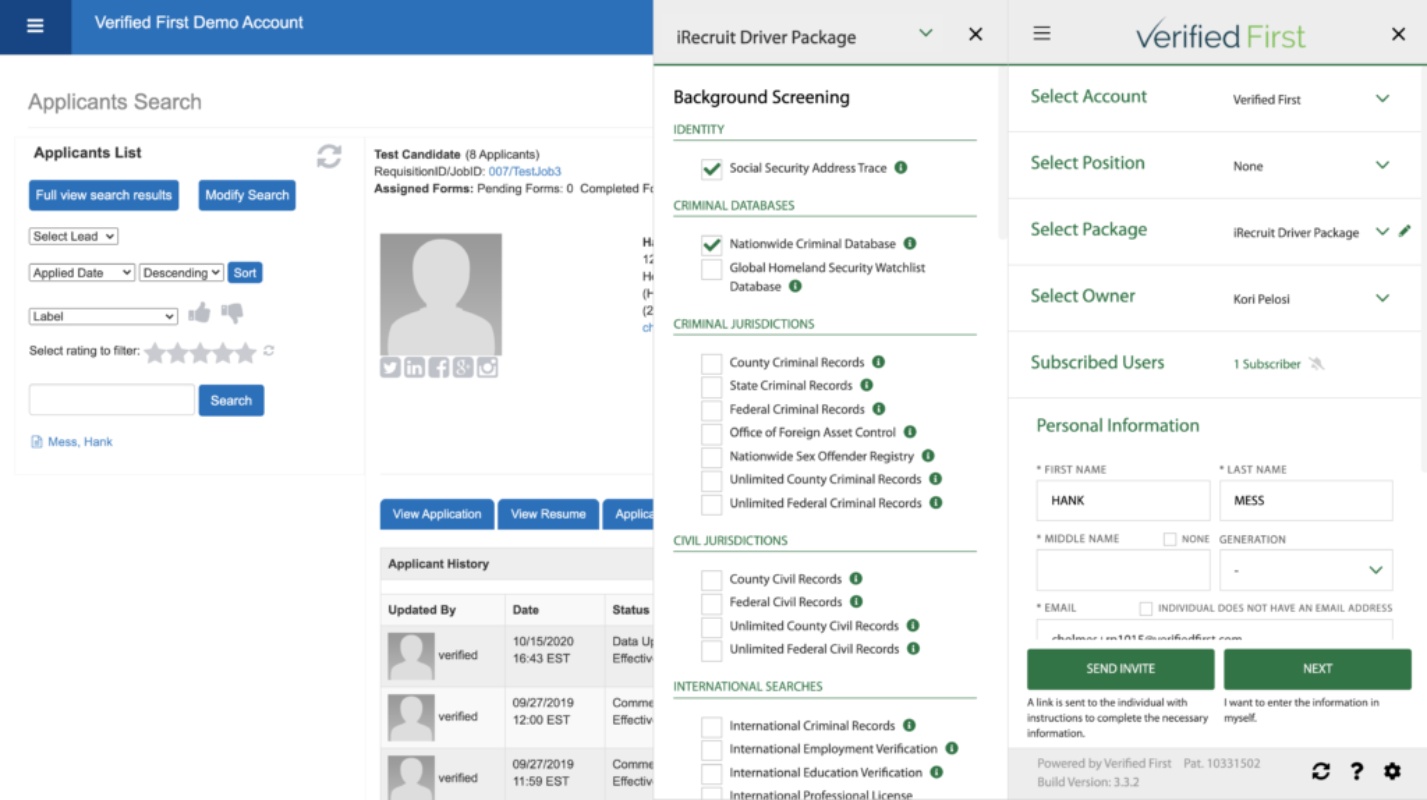1427x800 pixels.
Task: Toggle the Subscribed Users notification bell
Action: (x=1317, y=363)
